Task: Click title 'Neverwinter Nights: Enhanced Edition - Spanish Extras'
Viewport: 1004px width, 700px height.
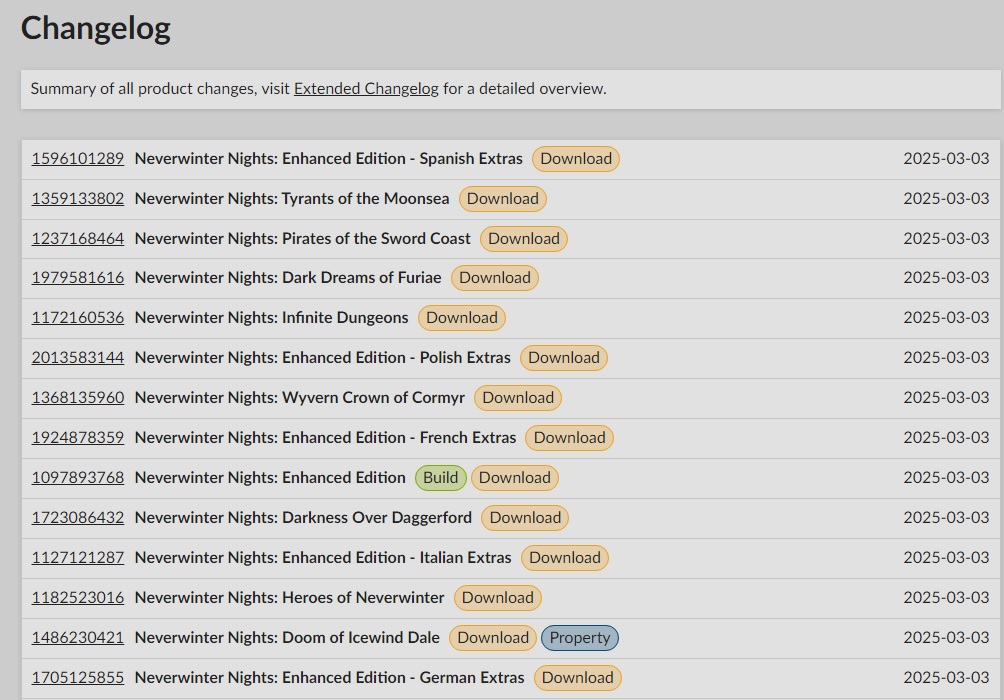Action: [x=328, y=158]
